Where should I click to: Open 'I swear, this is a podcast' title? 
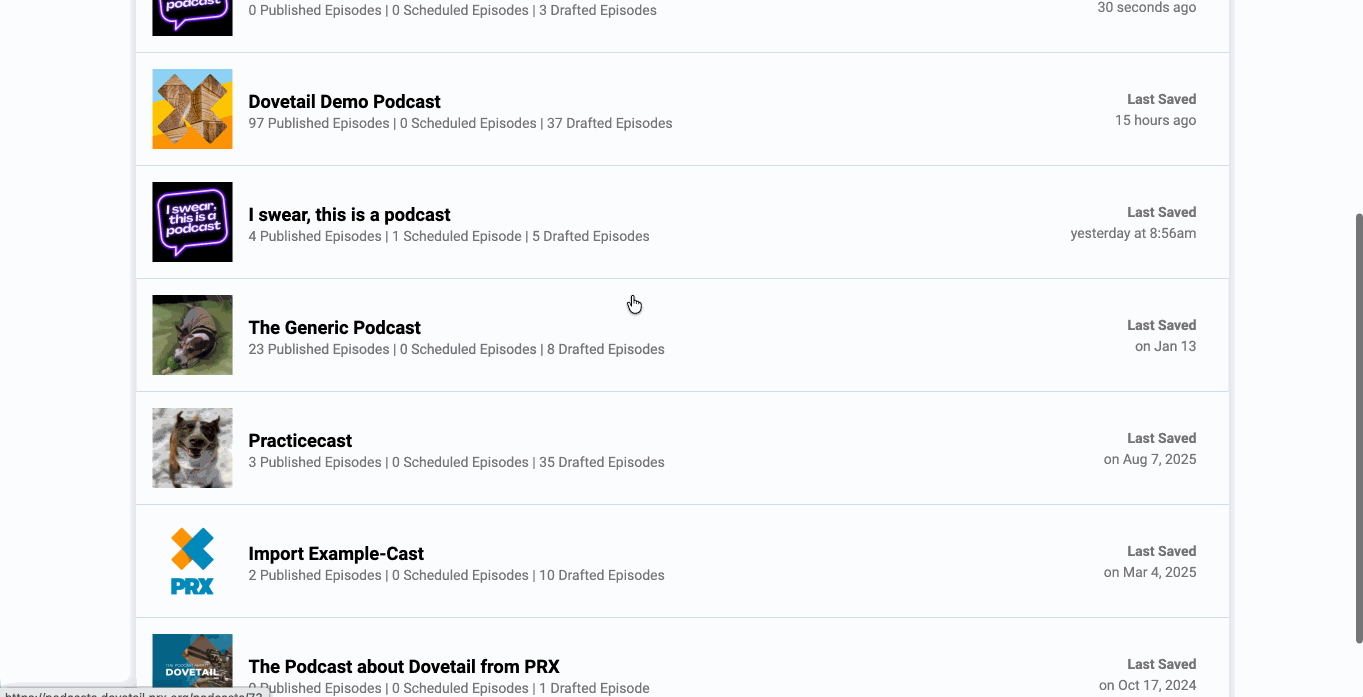pyautogui.click(x=349, y=215)
